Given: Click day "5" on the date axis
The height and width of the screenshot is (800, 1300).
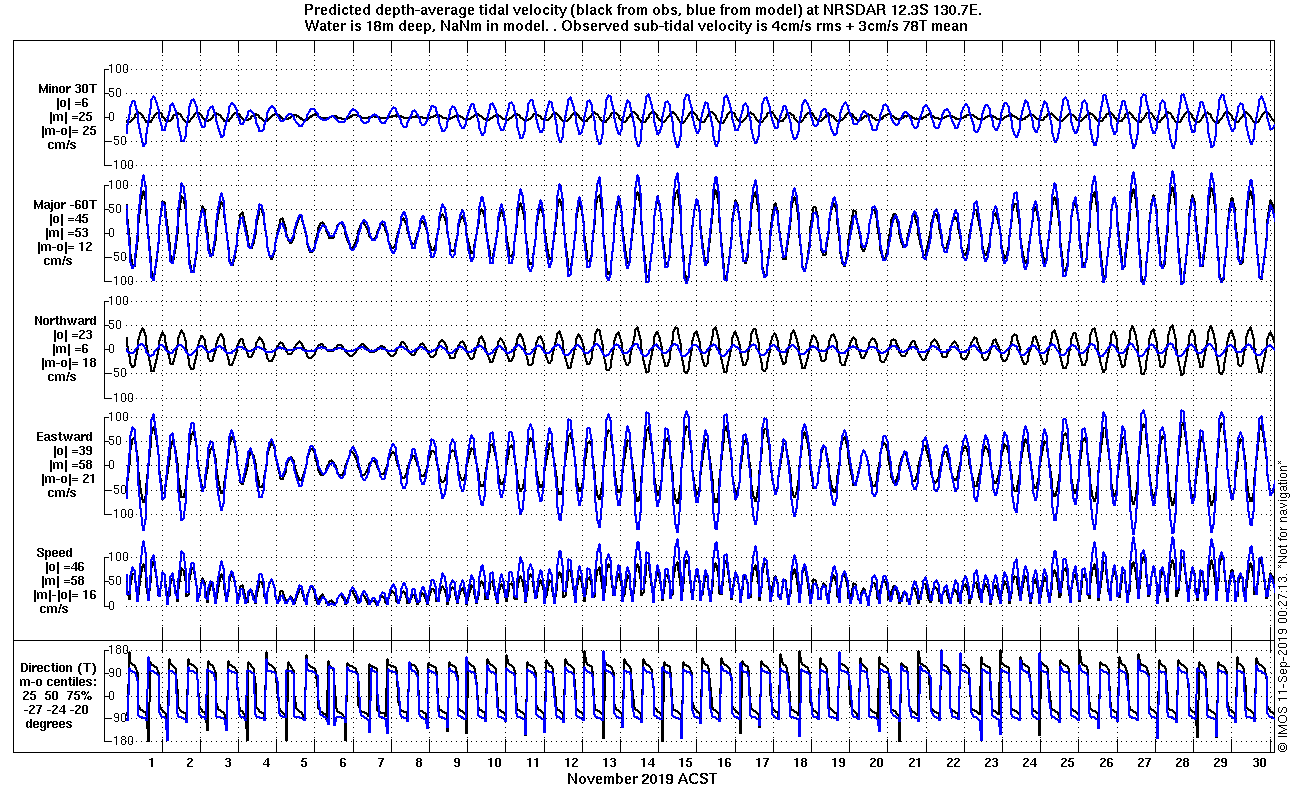Looking at the screenshot, I should (304, 762).
